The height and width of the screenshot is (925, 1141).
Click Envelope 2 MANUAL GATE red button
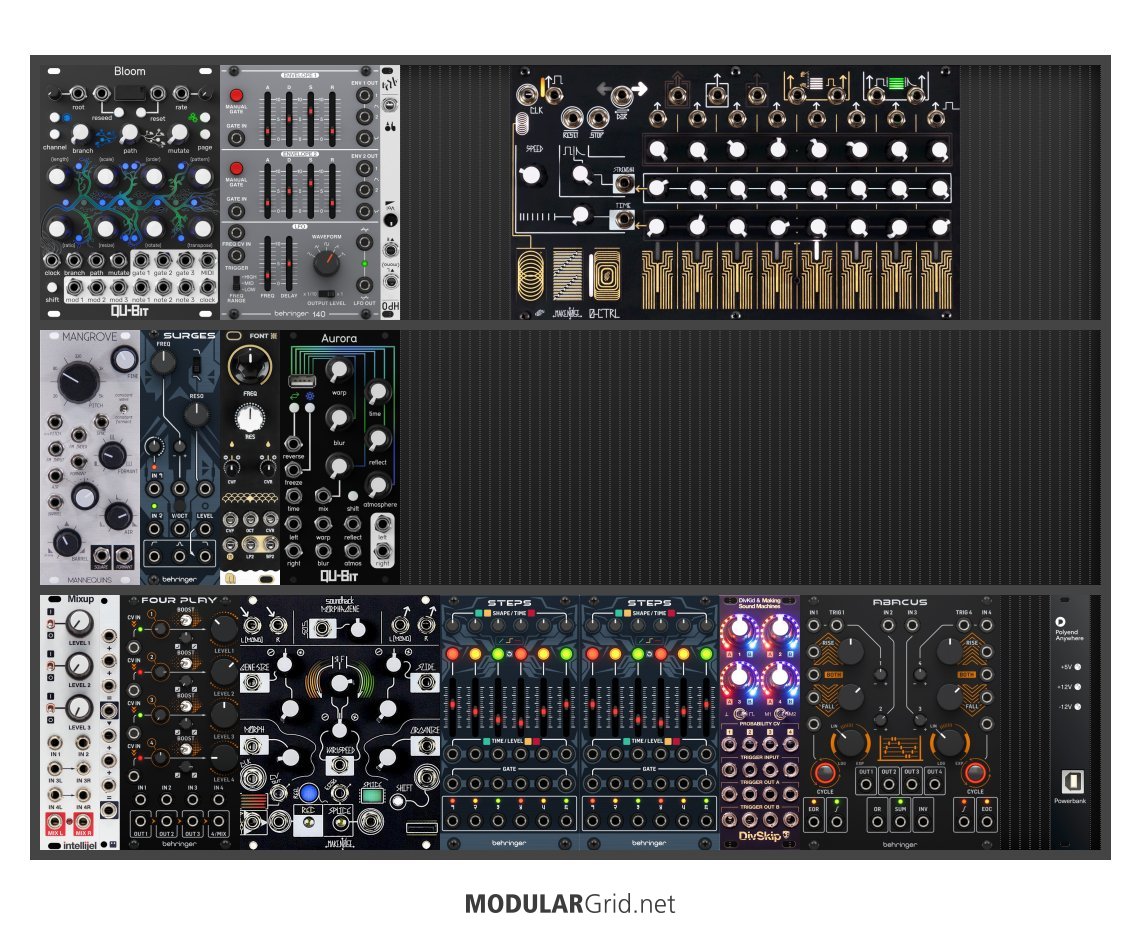[x=236, y=168]
